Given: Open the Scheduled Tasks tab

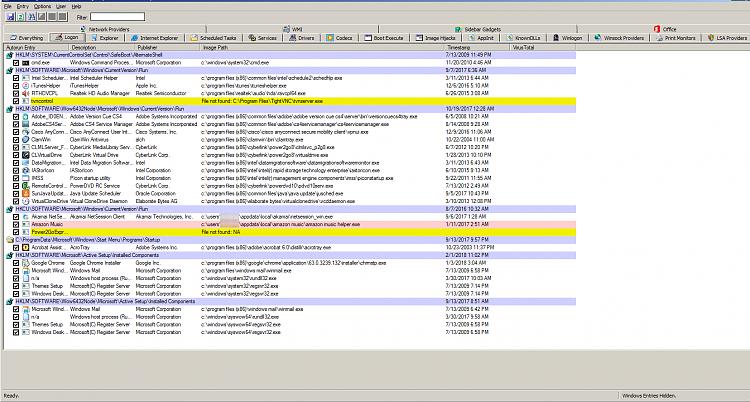Looking at the screenshot, I should pos(213,38).
